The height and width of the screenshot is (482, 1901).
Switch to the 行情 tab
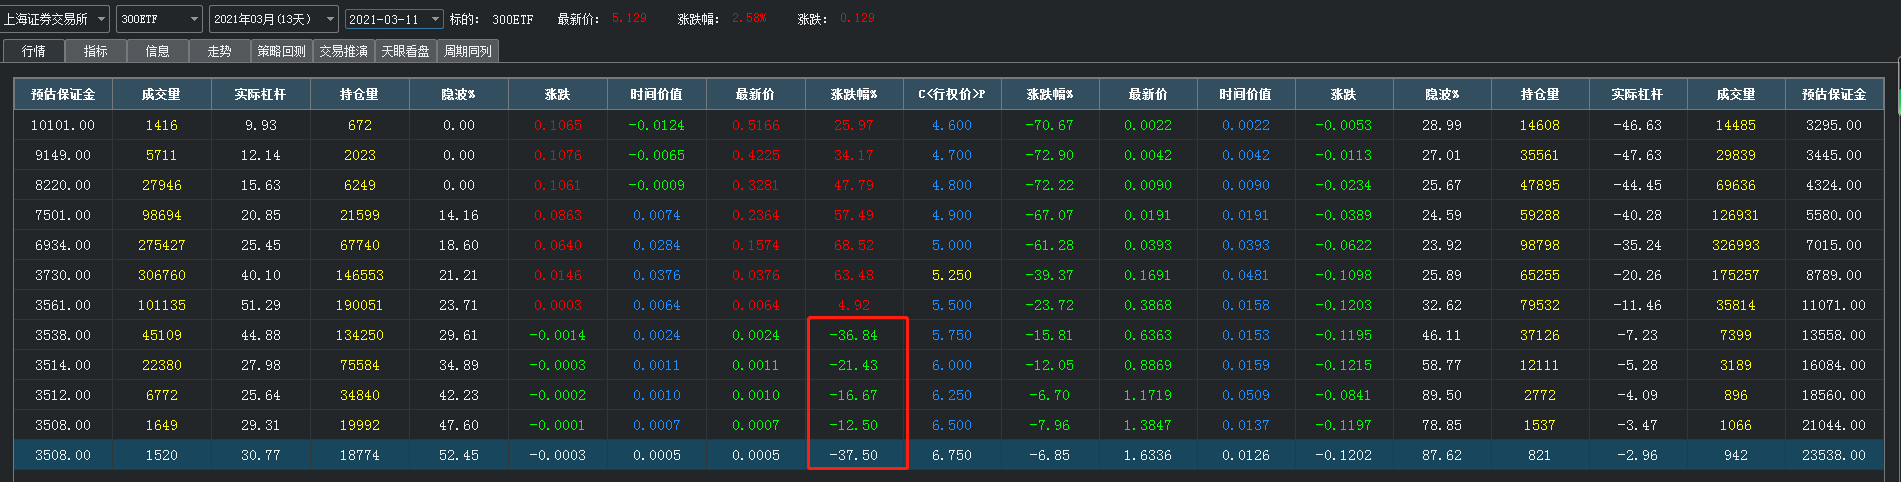[34, 51]
